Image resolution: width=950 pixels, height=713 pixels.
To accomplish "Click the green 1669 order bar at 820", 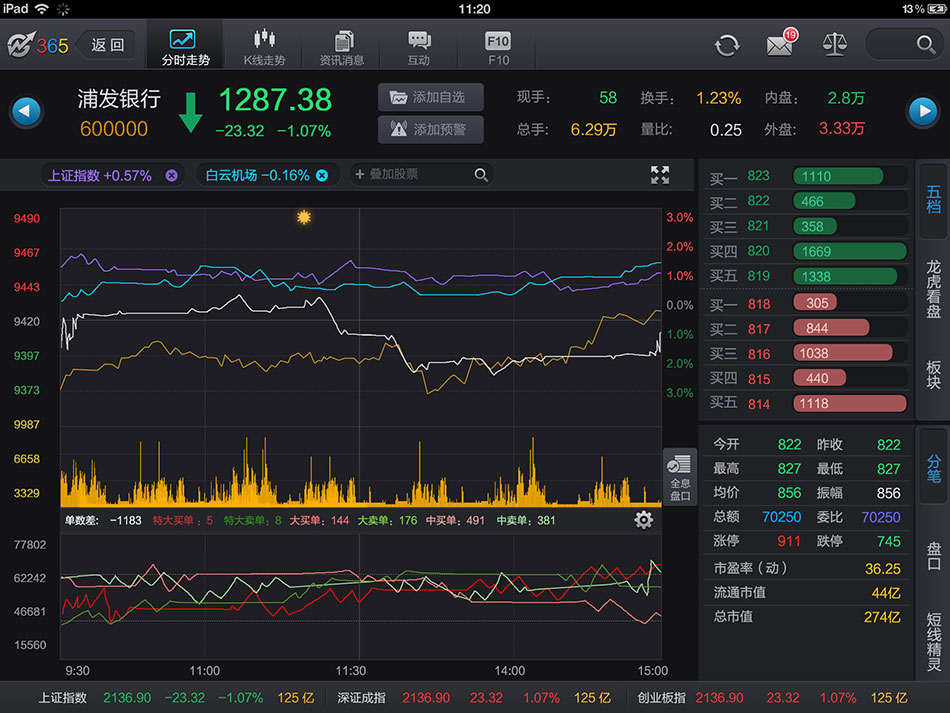I will point(850,251).
